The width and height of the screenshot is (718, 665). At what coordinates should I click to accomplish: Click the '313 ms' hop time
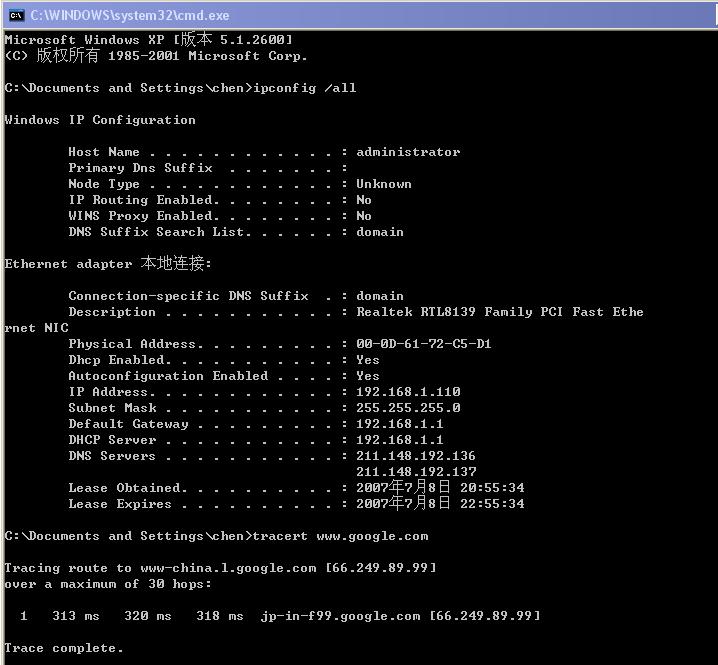[76, 616]
